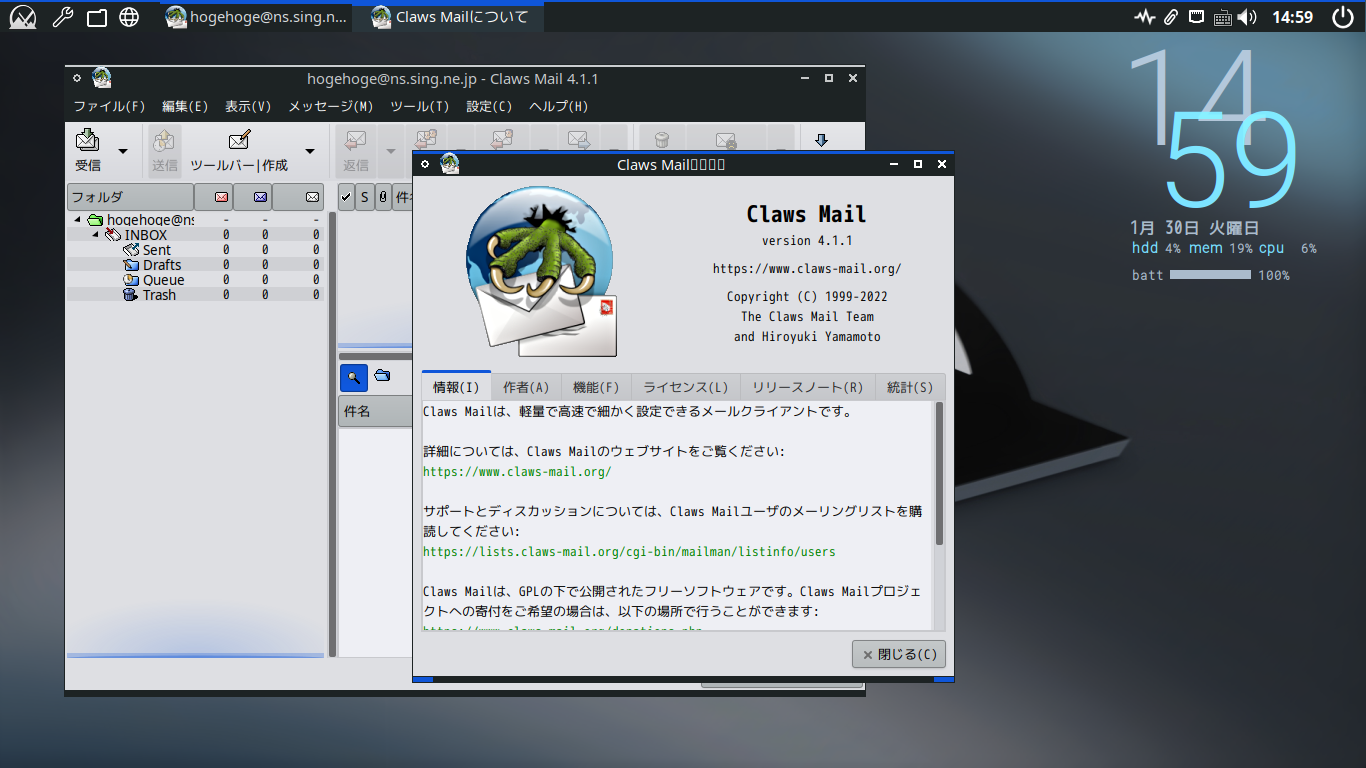Select the 情報(I) tab in About dialog
This screenshot has height=768, width=1366.
[456, 387]
